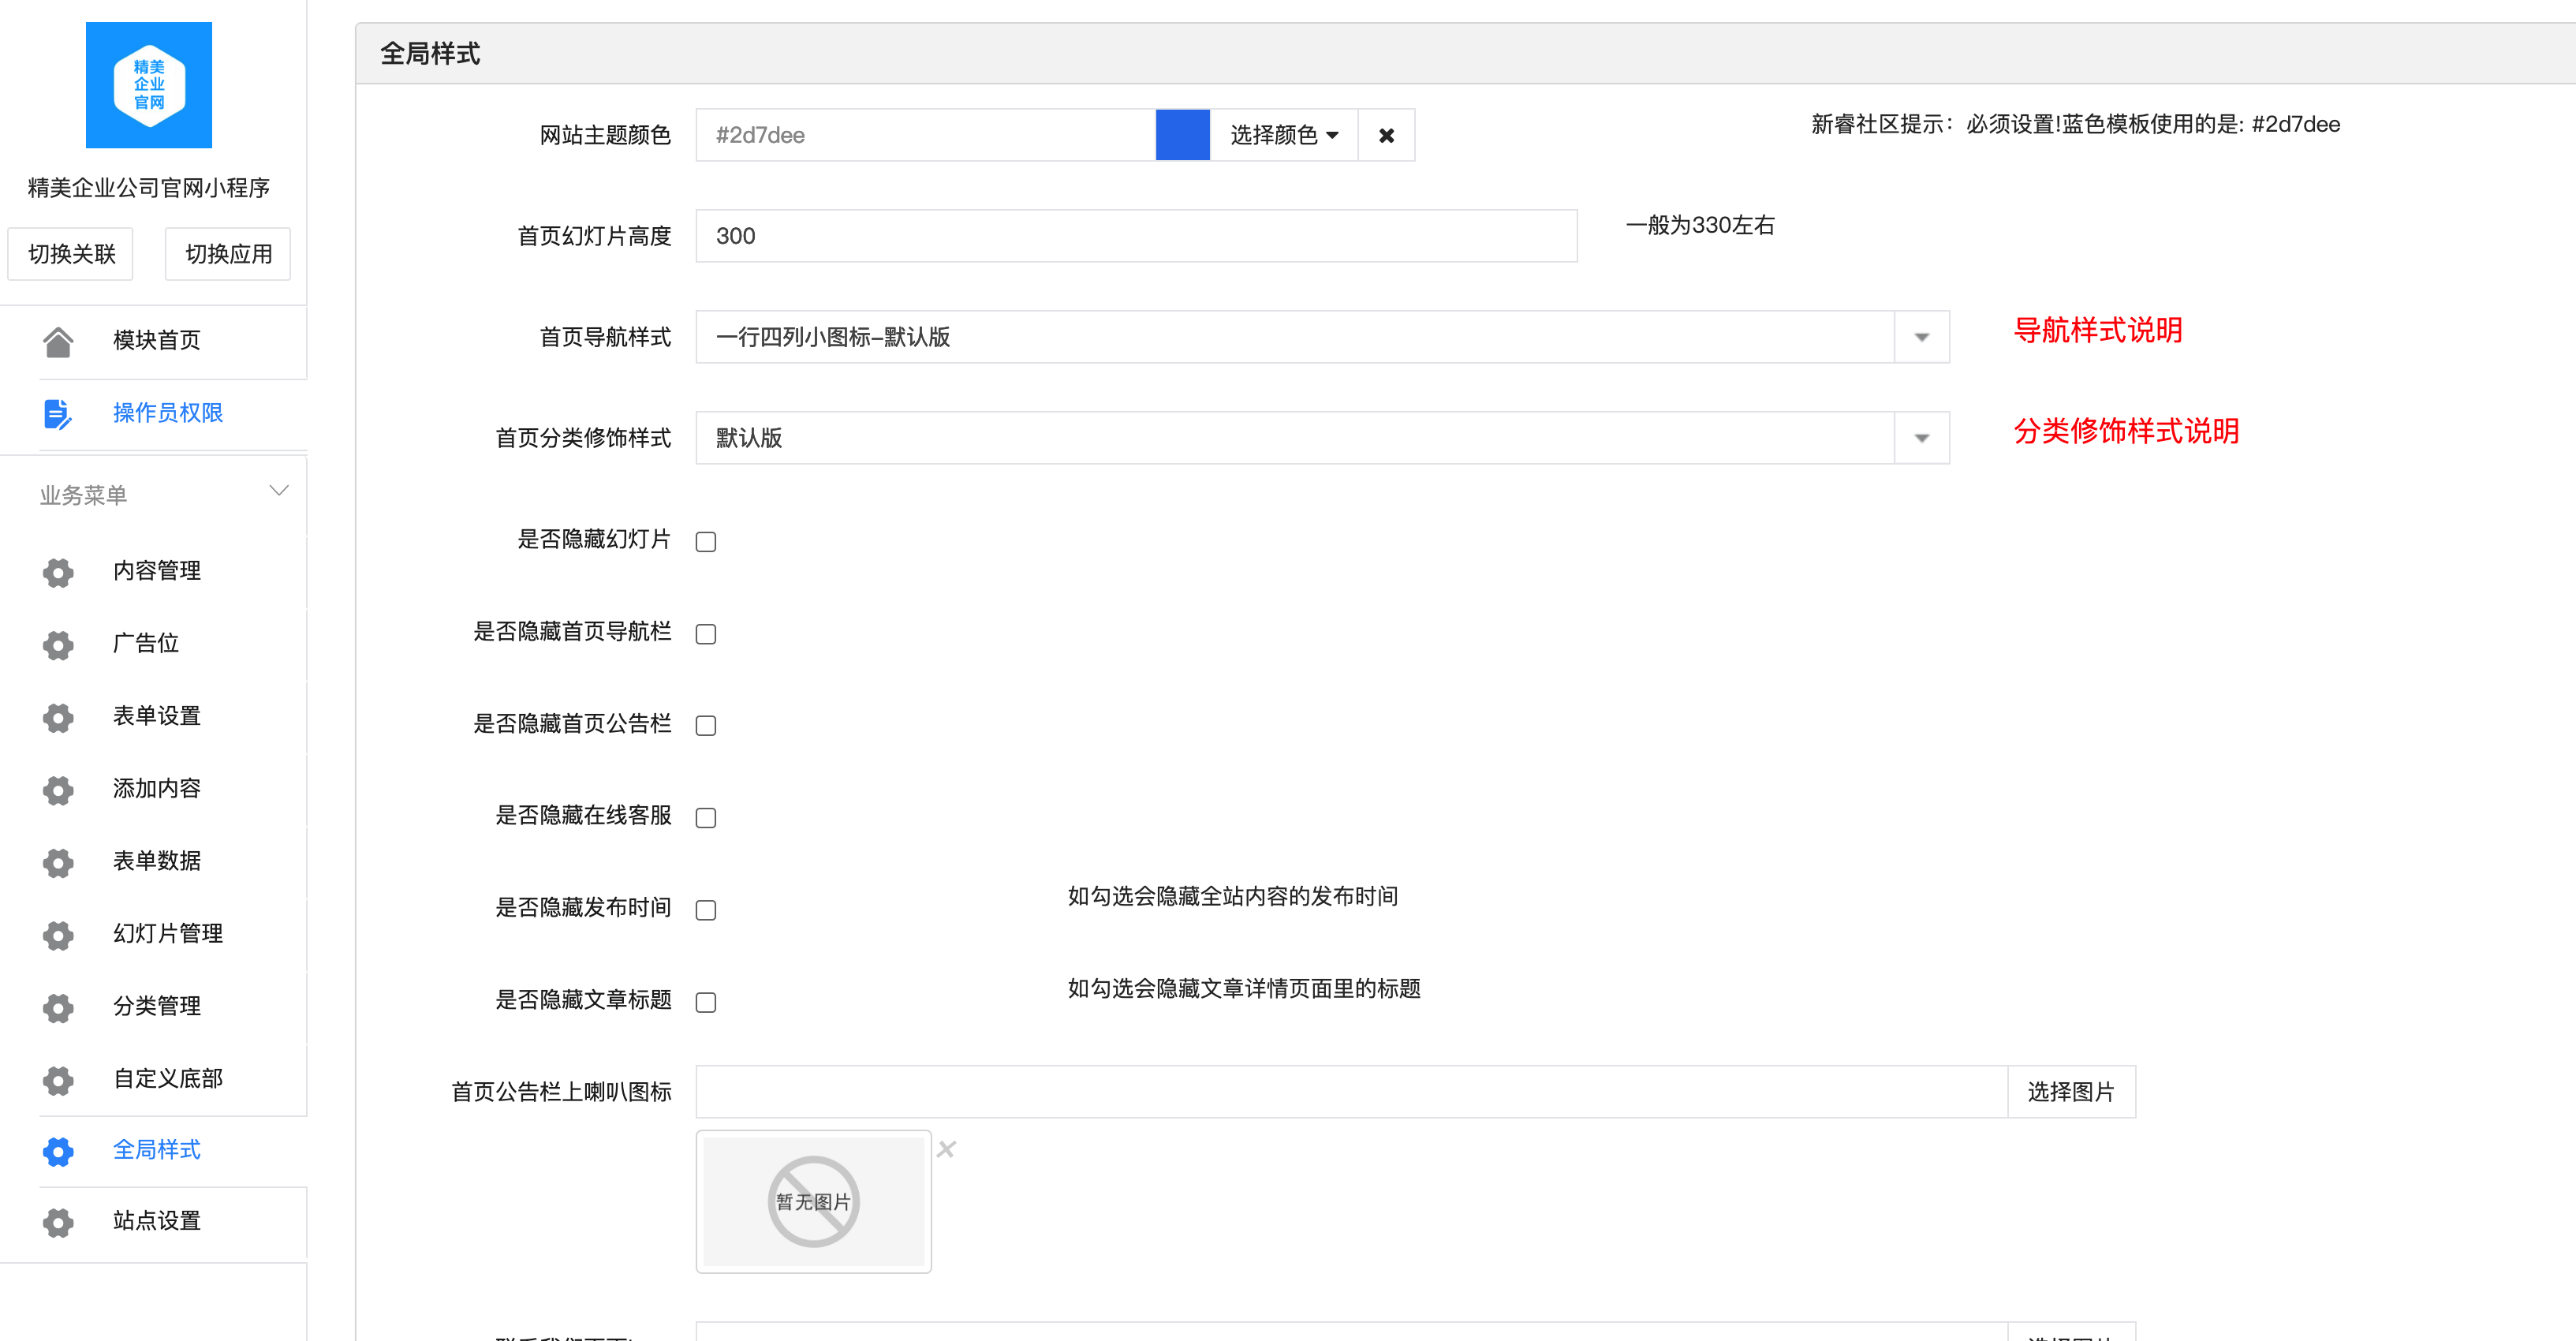Enable 是否隐藏首页公告栏 checkbox
This screenshot has height=1341, width=2576.
[x=706, y=726]
